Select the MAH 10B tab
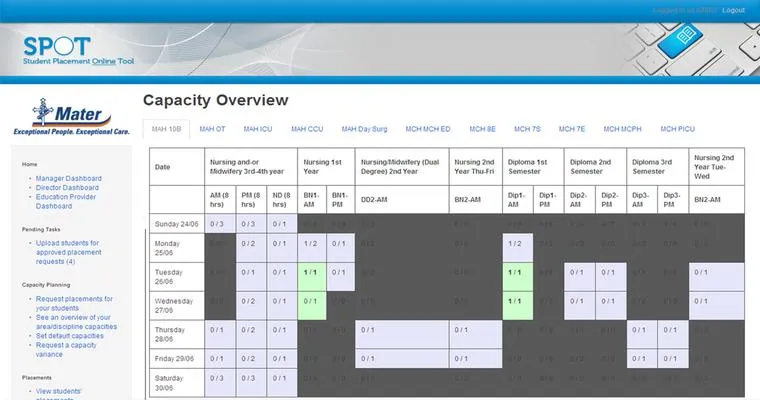Viewport: 760px width, 400px height. coord(166,129)
